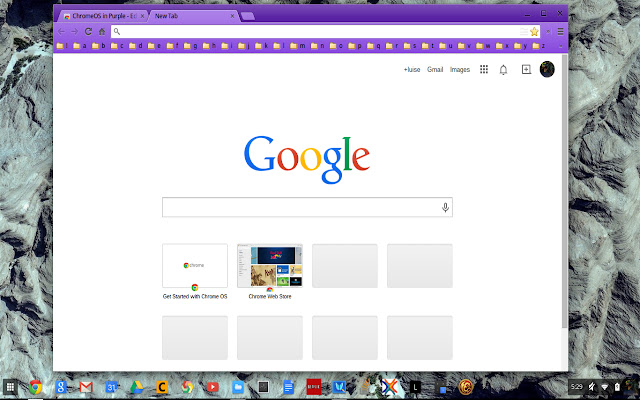The height and width of the screenshot is (400, 640).
Task: Open the gold round app on shelf
Action: point(466,387)
